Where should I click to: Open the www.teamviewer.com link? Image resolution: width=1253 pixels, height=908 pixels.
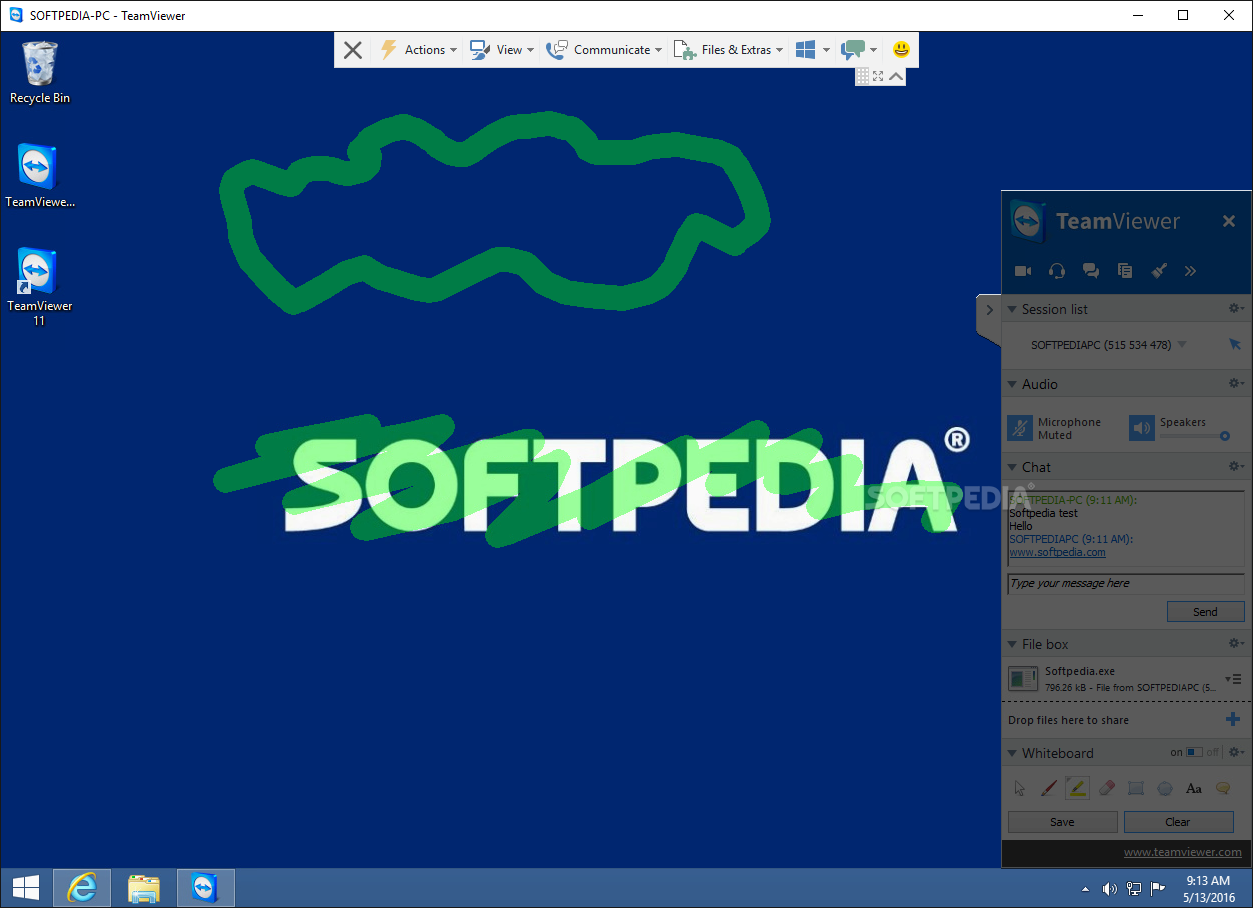point(1182,853)
